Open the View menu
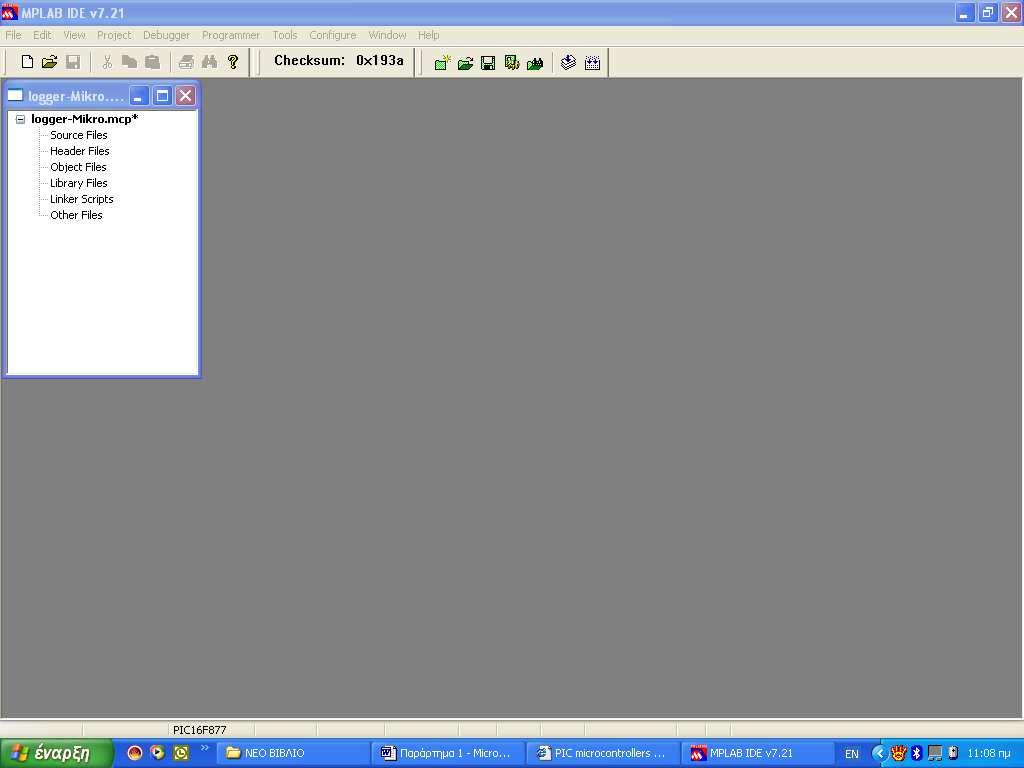 click(74, 35)
